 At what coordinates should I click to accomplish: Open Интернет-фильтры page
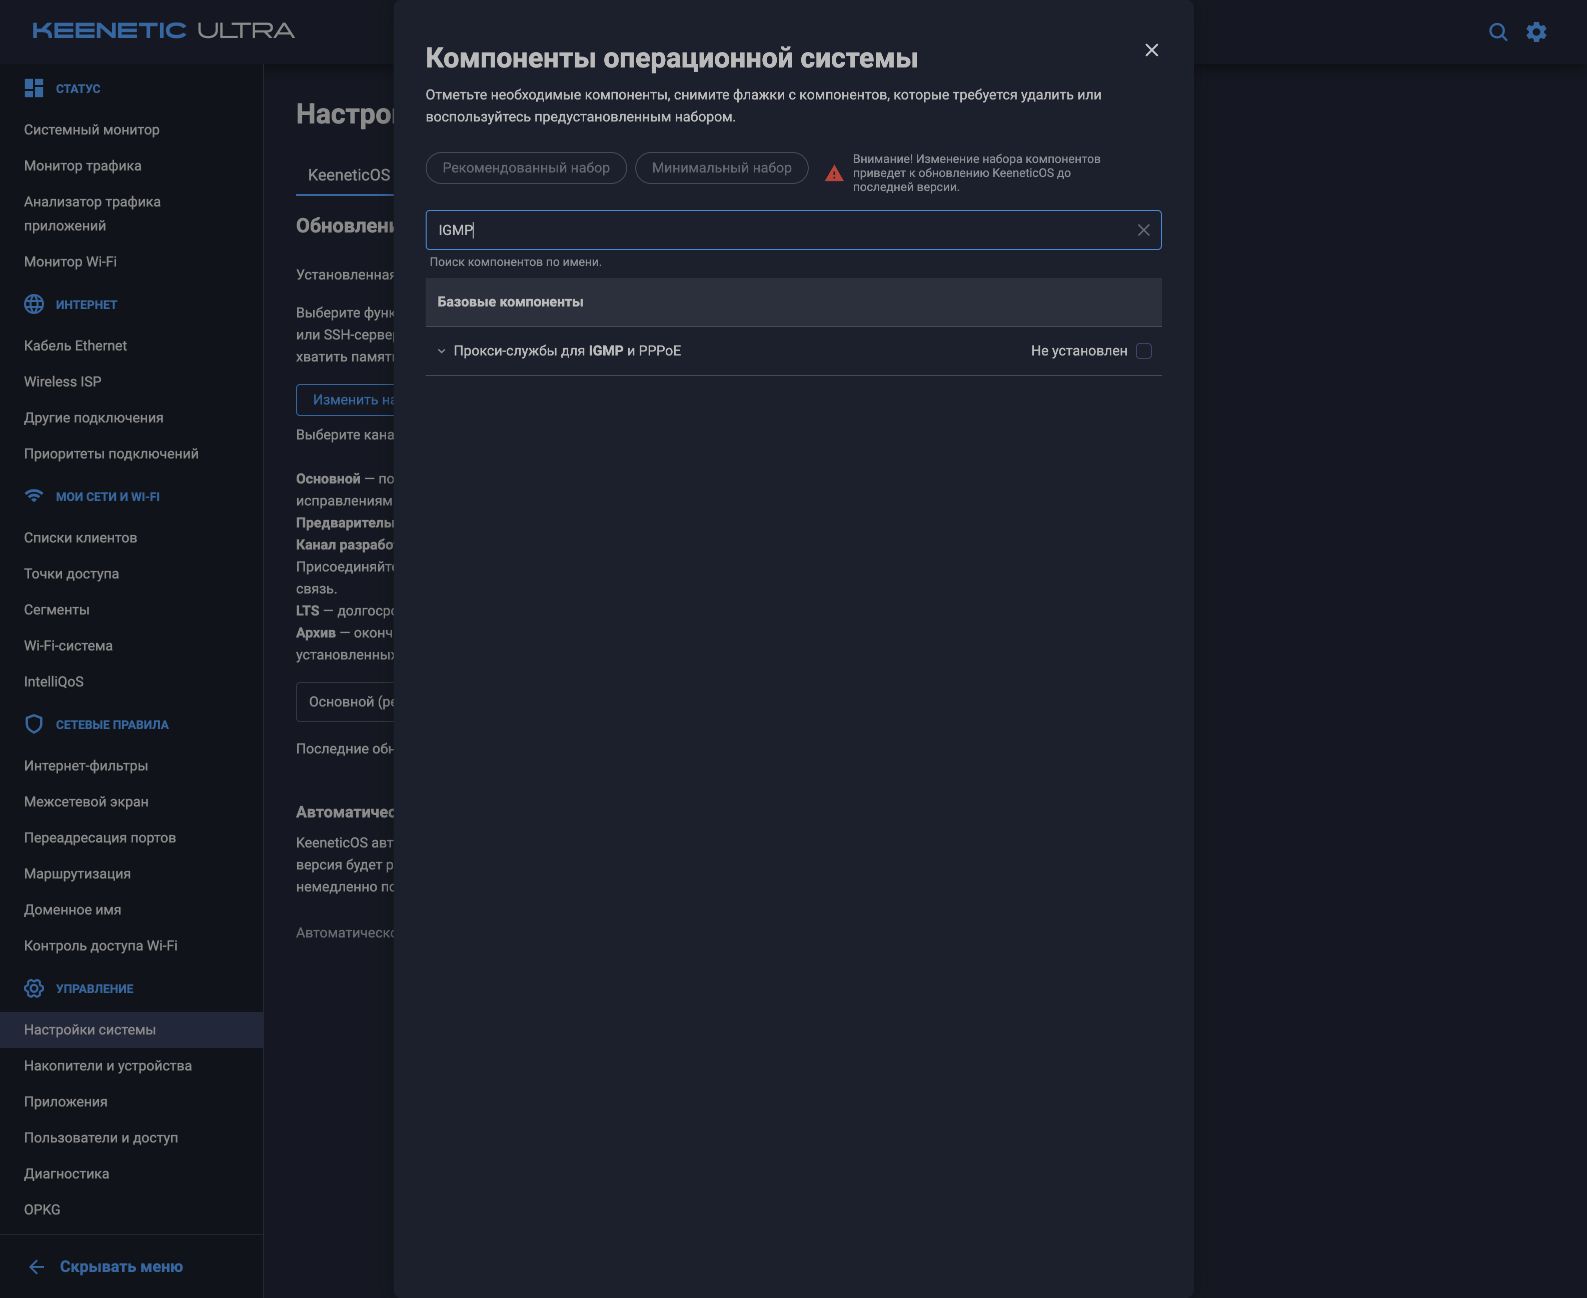(x=86, y=766)
